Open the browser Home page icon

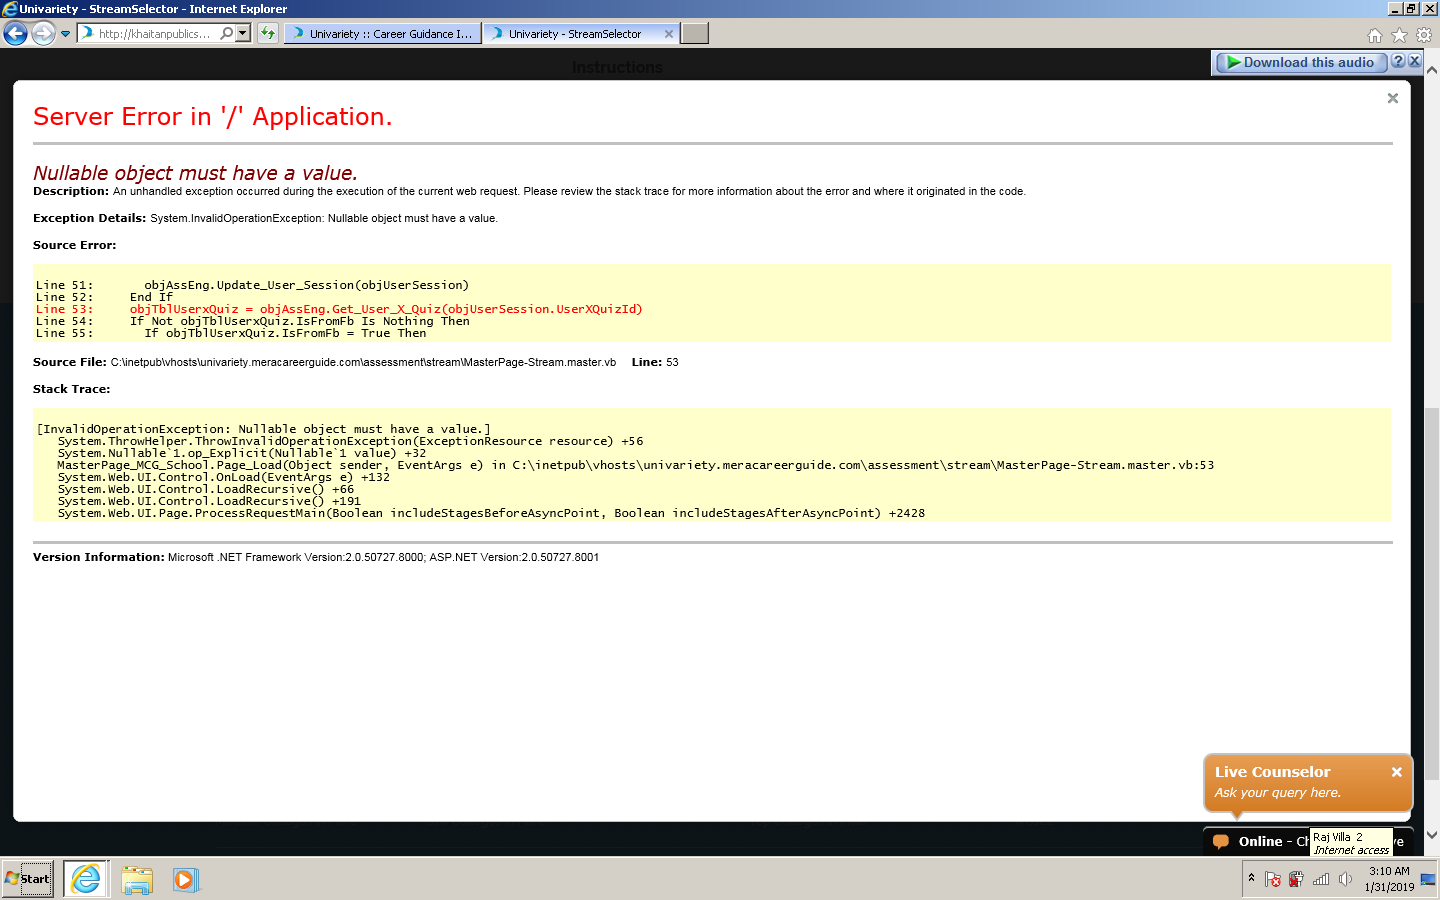[x=1375, y=35]
